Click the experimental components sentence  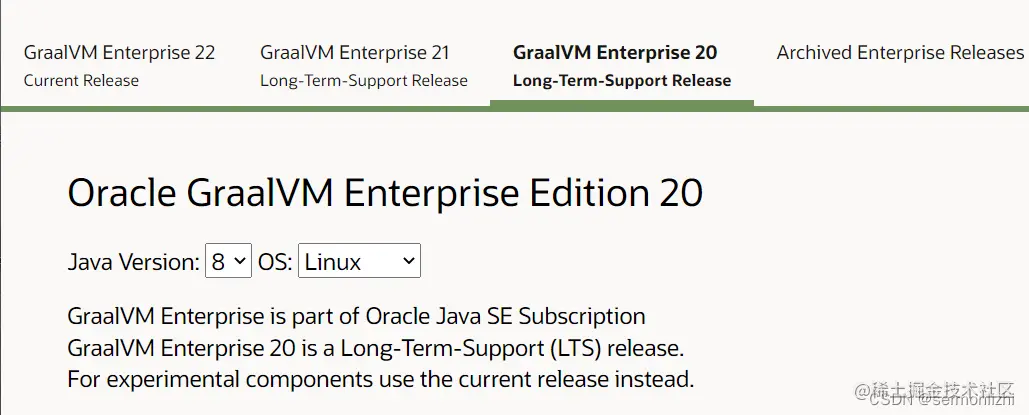[380, 380]
